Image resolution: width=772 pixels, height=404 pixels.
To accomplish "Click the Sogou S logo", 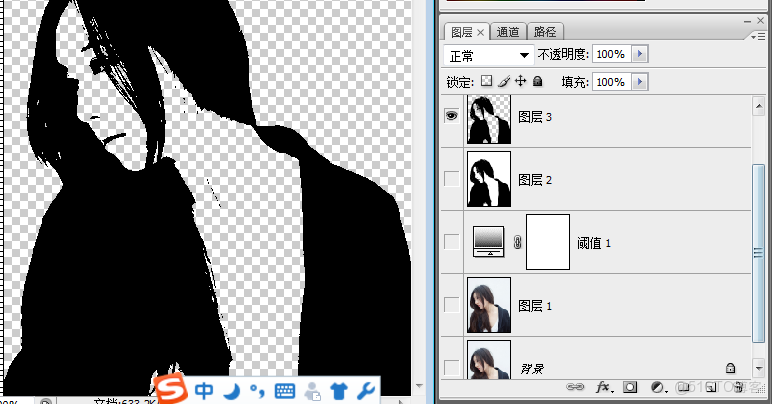I will coord(171,389).
